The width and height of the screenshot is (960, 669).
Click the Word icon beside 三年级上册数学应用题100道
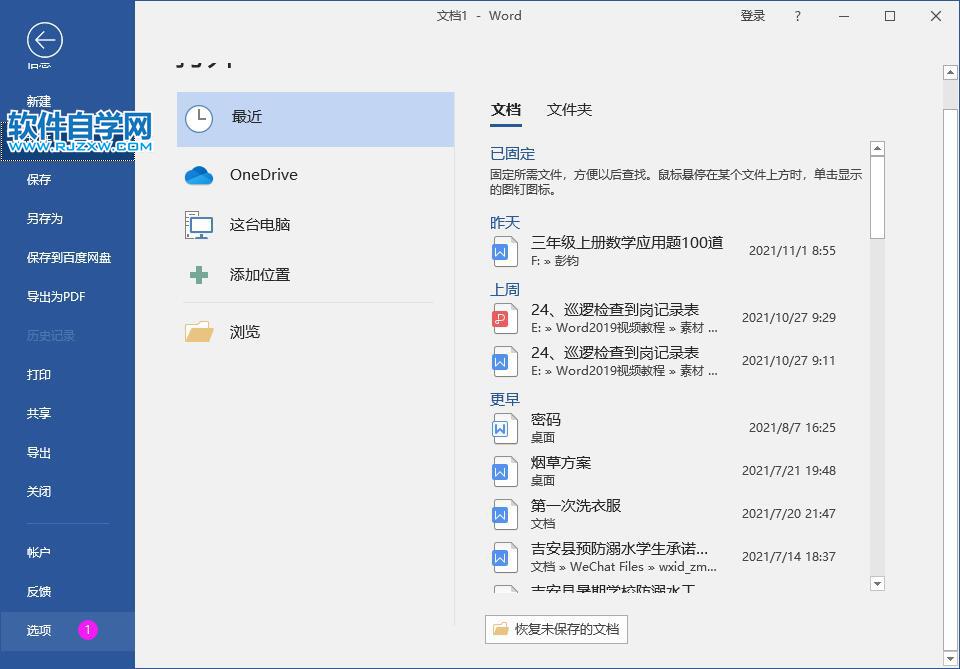pyautogui.click(x=504, y=251)
